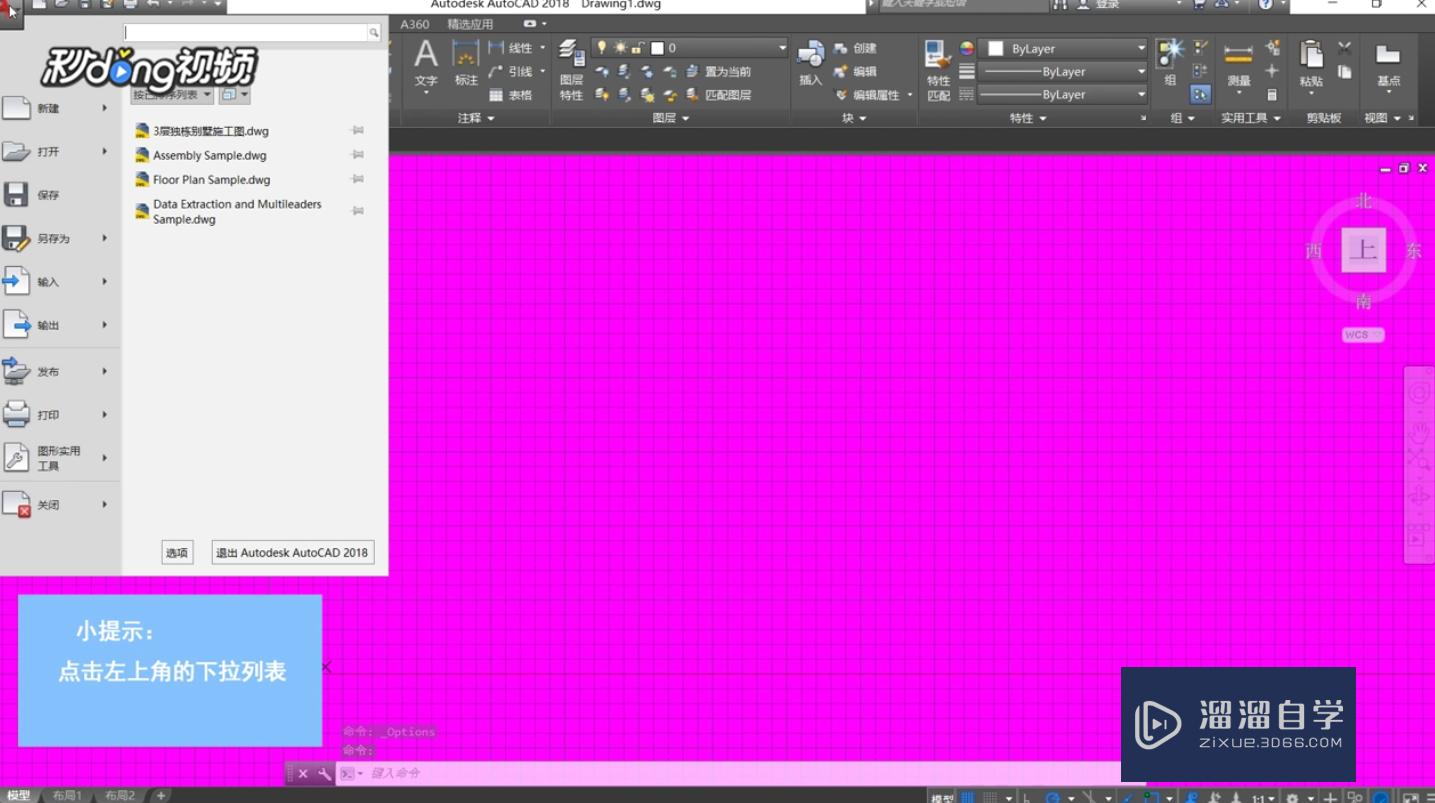Open the ByLayer lineweight dropdown (middle)
The height and width of the screenshot is (803, 1435).
point(1064,72)
